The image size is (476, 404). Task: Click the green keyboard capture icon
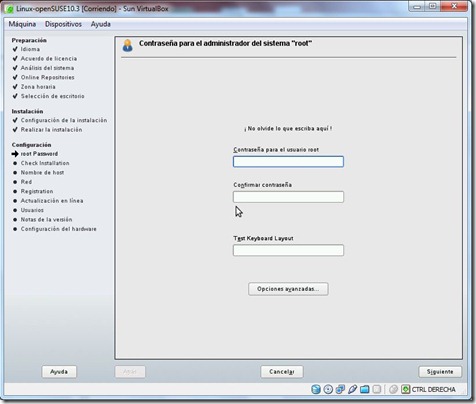405,389
